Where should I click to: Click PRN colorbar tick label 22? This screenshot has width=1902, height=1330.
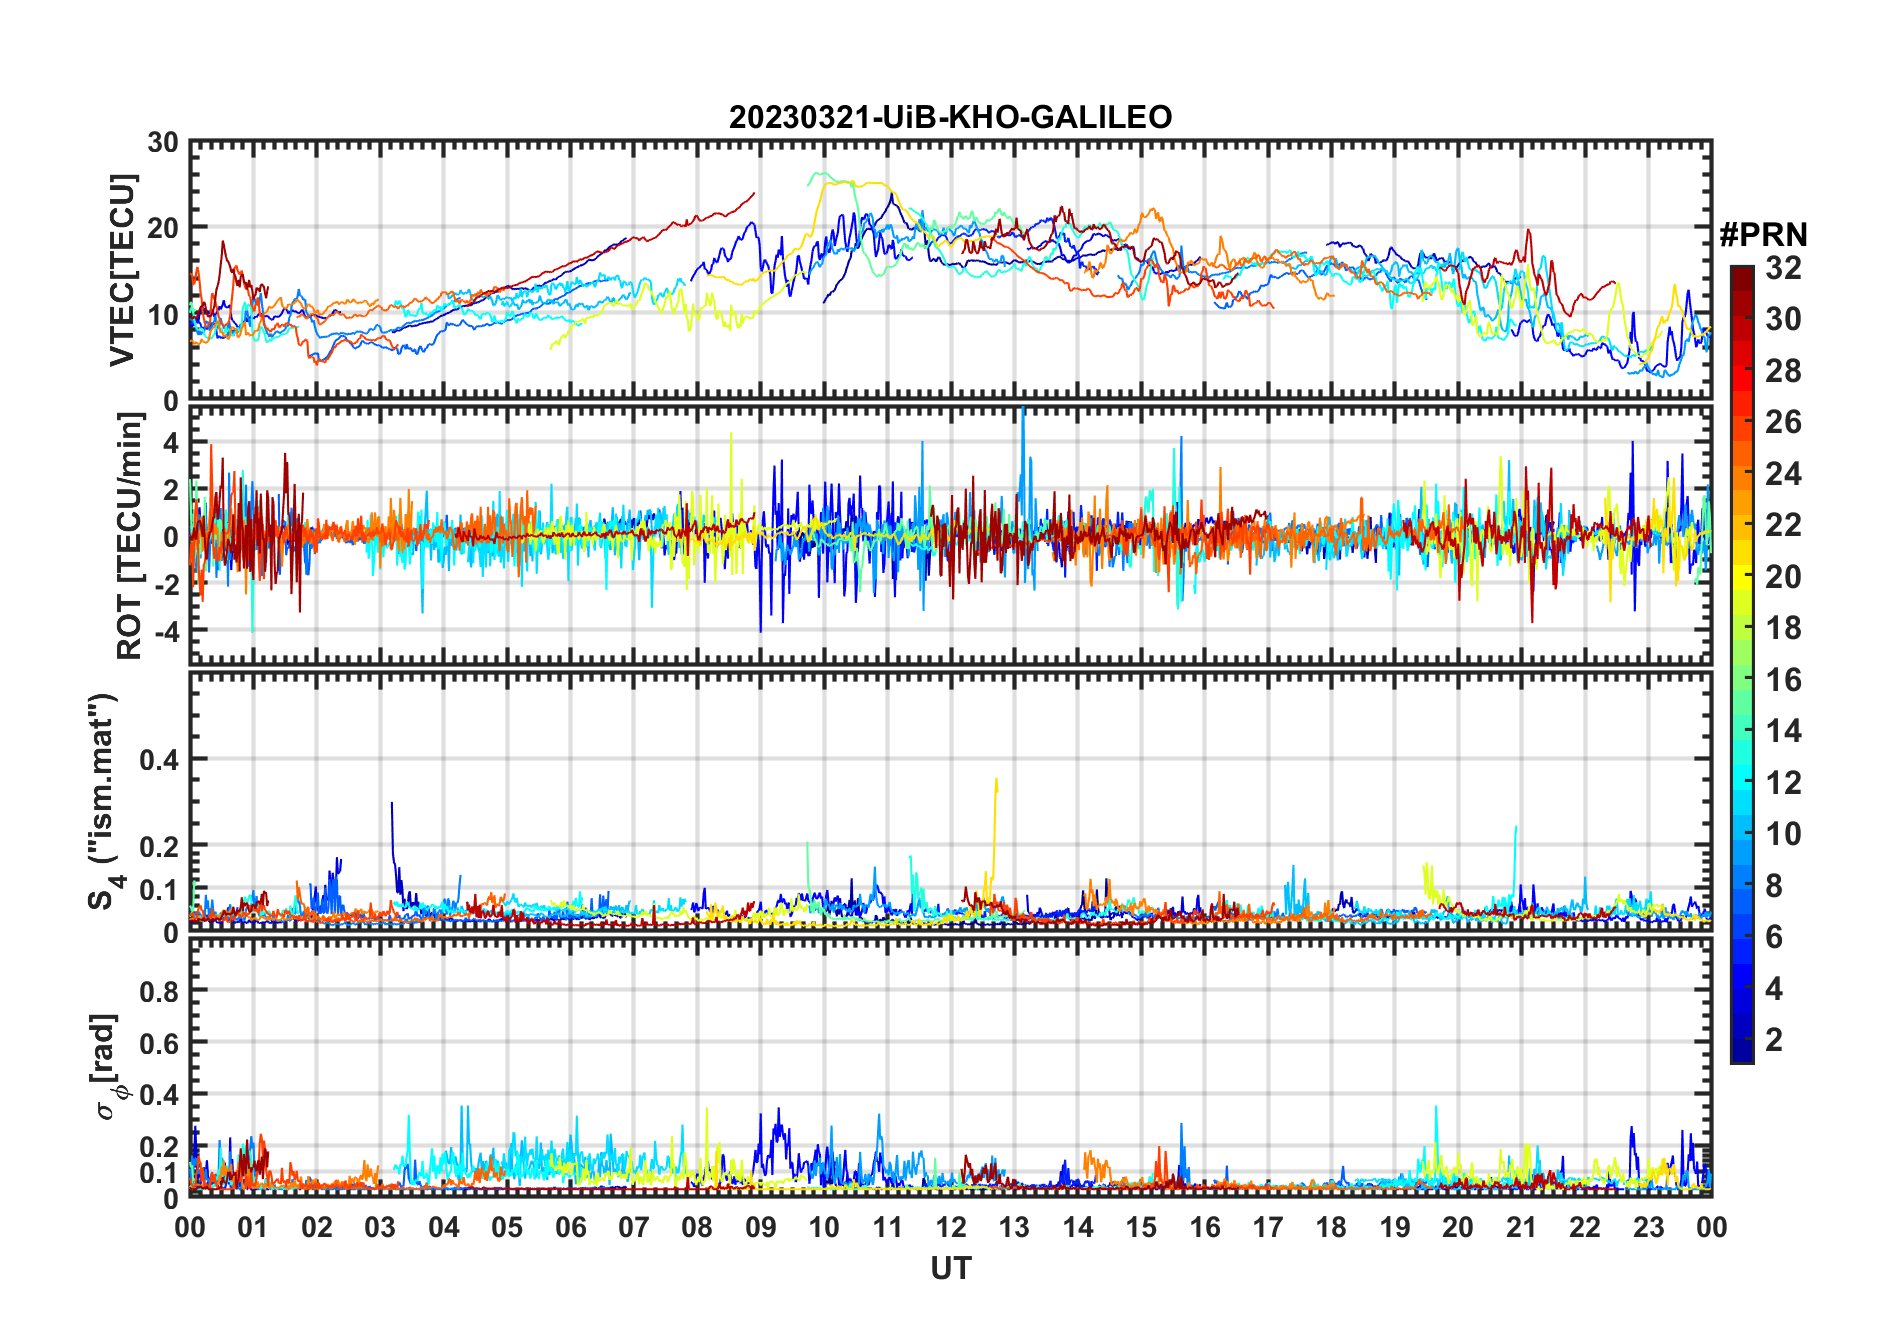point(1783,524)
